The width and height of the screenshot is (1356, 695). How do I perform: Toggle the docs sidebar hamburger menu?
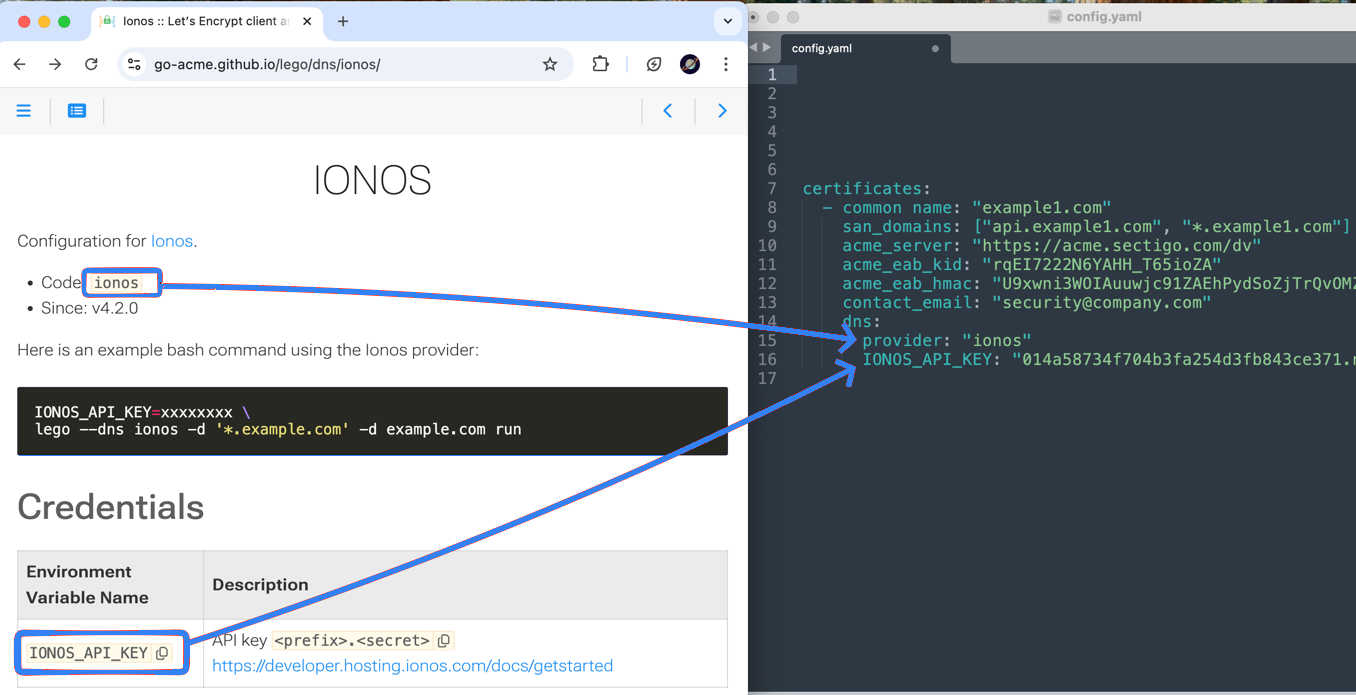pos(24,111)
